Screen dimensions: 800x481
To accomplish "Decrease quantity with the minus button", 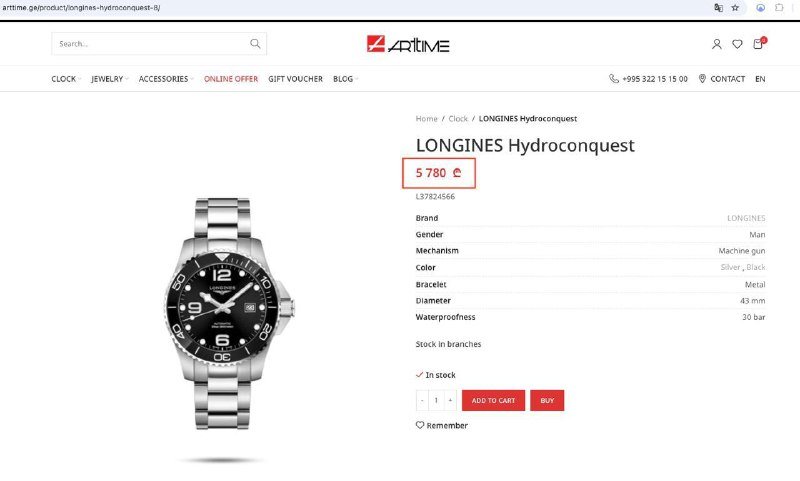I will 422,400.
